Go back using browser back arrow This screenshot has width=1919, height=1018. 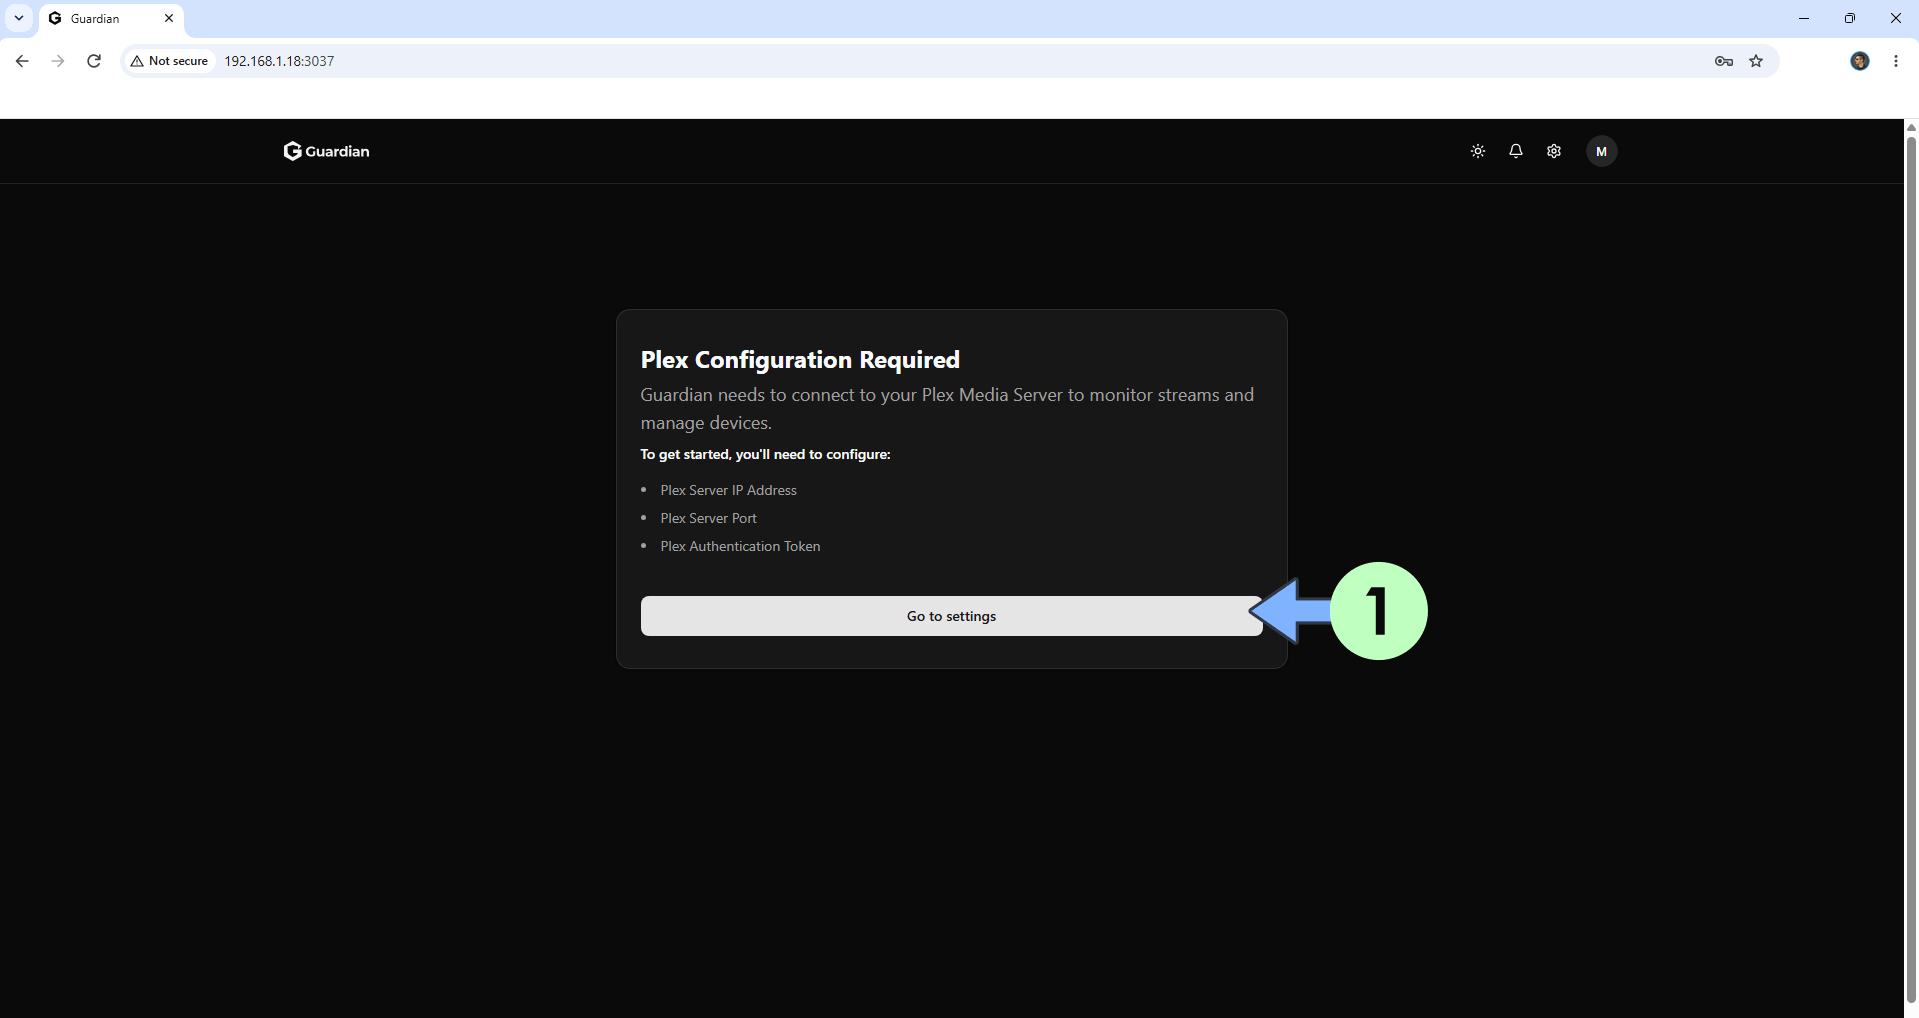point(22,61)
